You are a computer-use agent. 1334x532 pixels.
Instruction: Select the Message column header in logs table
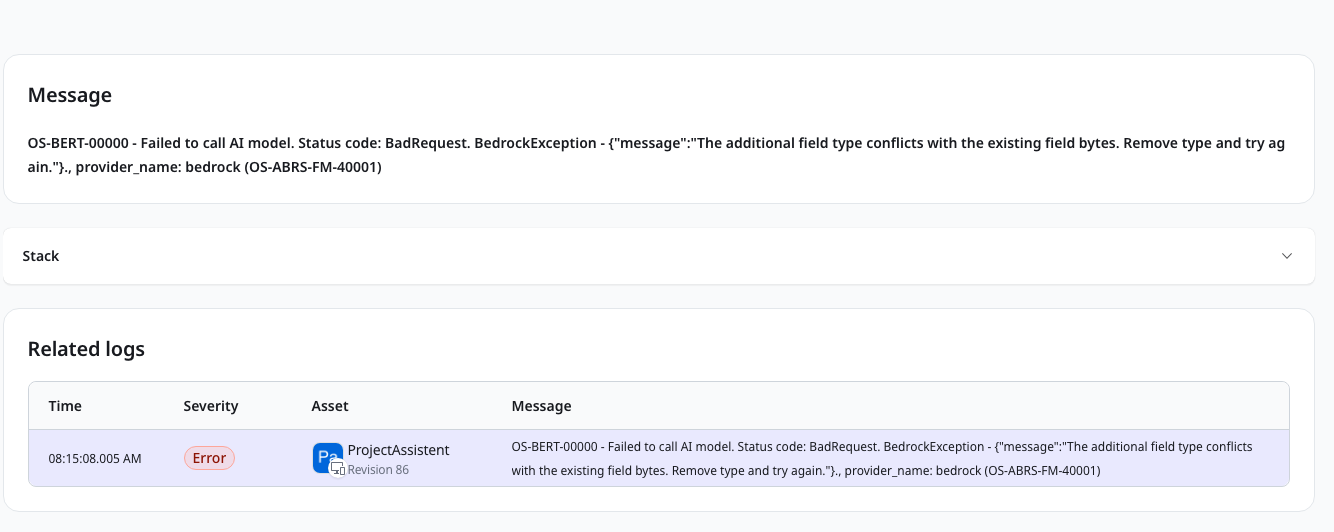click(541, 406)
